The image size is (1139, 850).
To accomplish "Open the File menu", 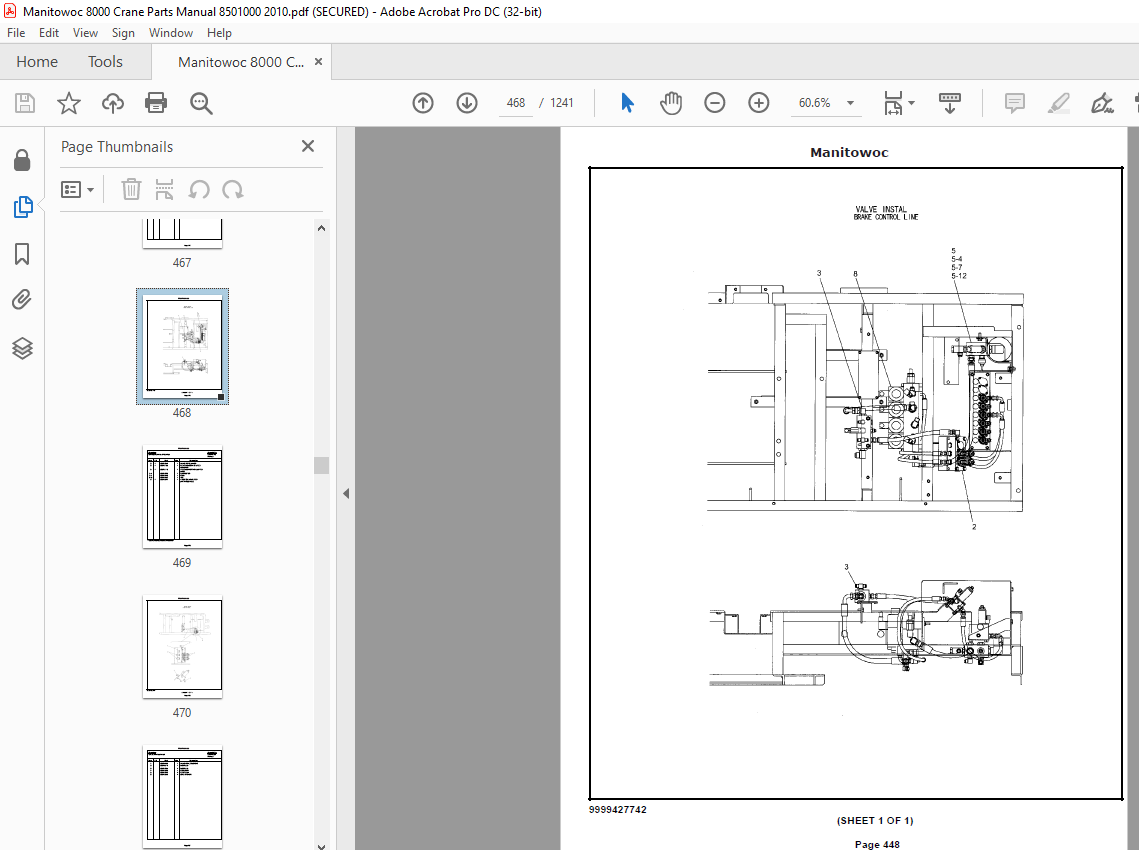I will coord(16,33).
